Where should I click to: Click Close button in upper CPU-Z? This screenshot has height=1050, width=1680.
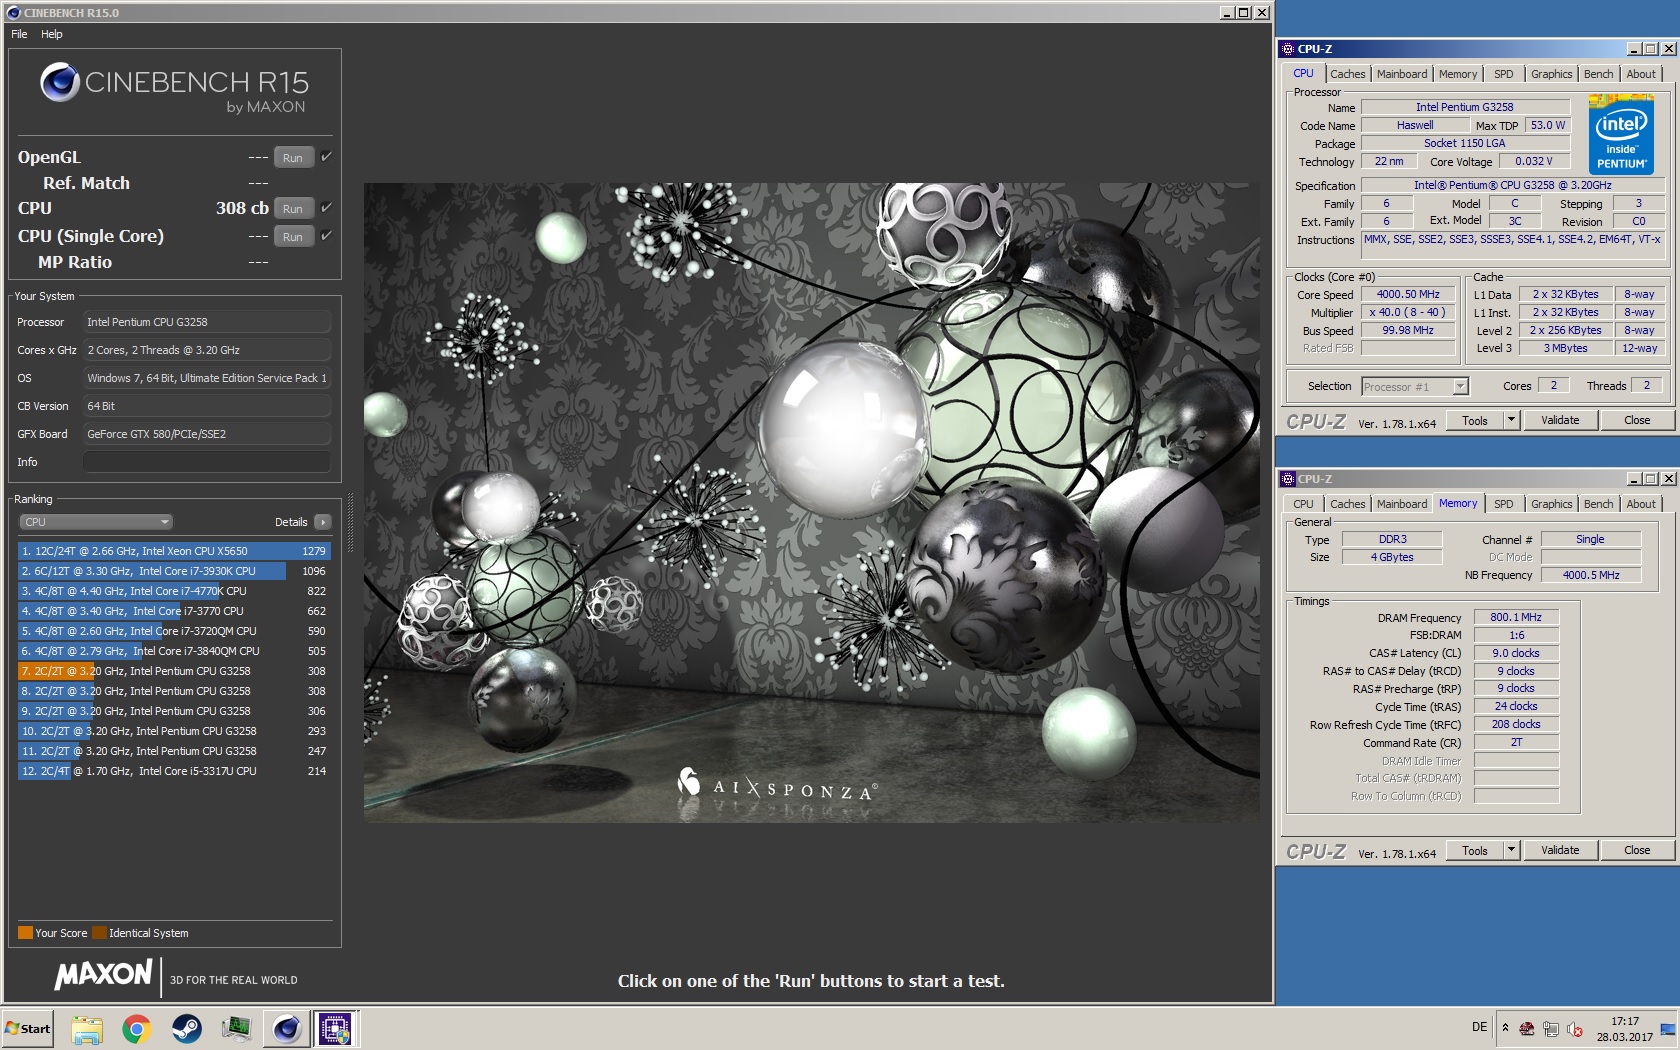(1637, 421)
